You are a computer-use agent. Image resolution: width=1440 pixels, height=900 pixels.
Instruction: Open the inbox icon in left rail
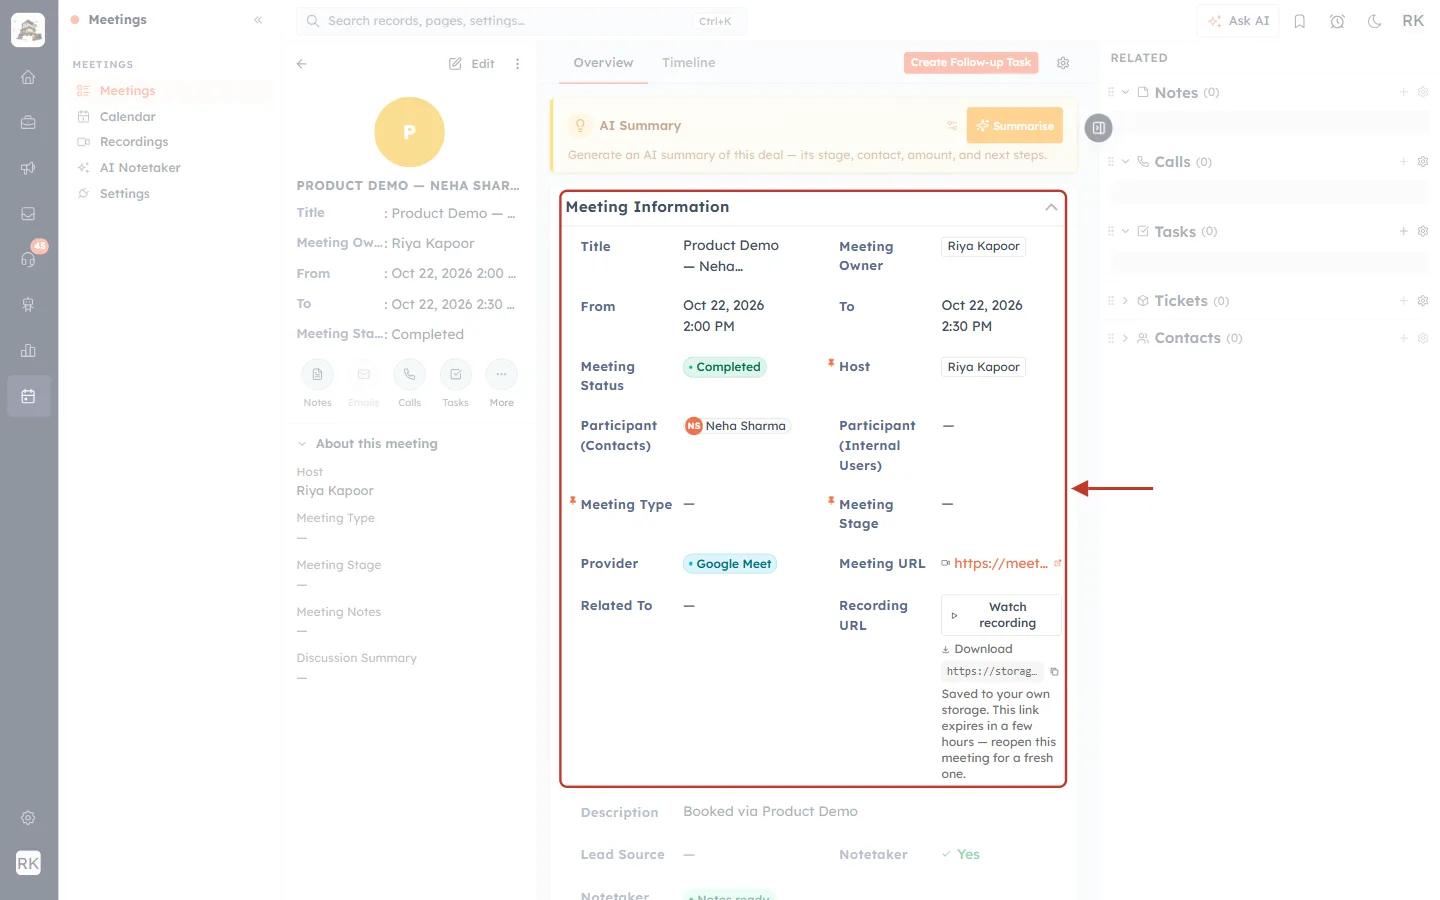28,214
